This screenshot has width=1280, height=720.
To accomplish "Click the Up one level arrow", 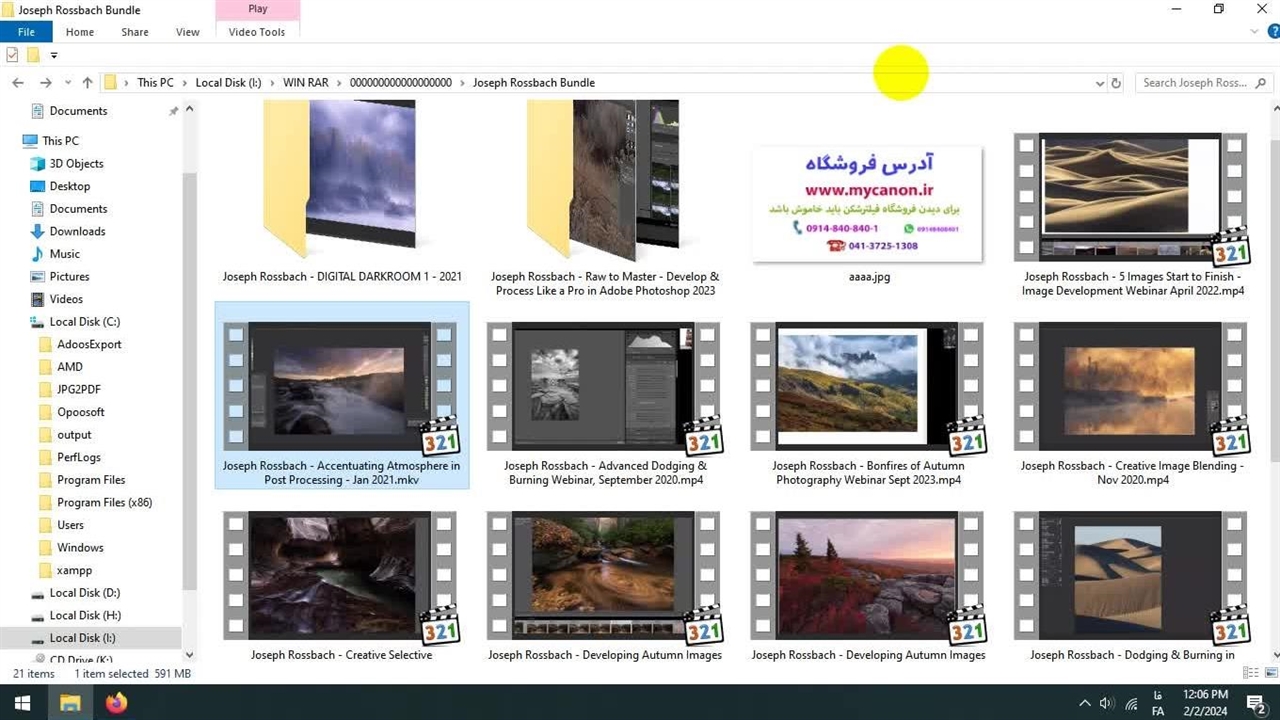I will (88, 83).
